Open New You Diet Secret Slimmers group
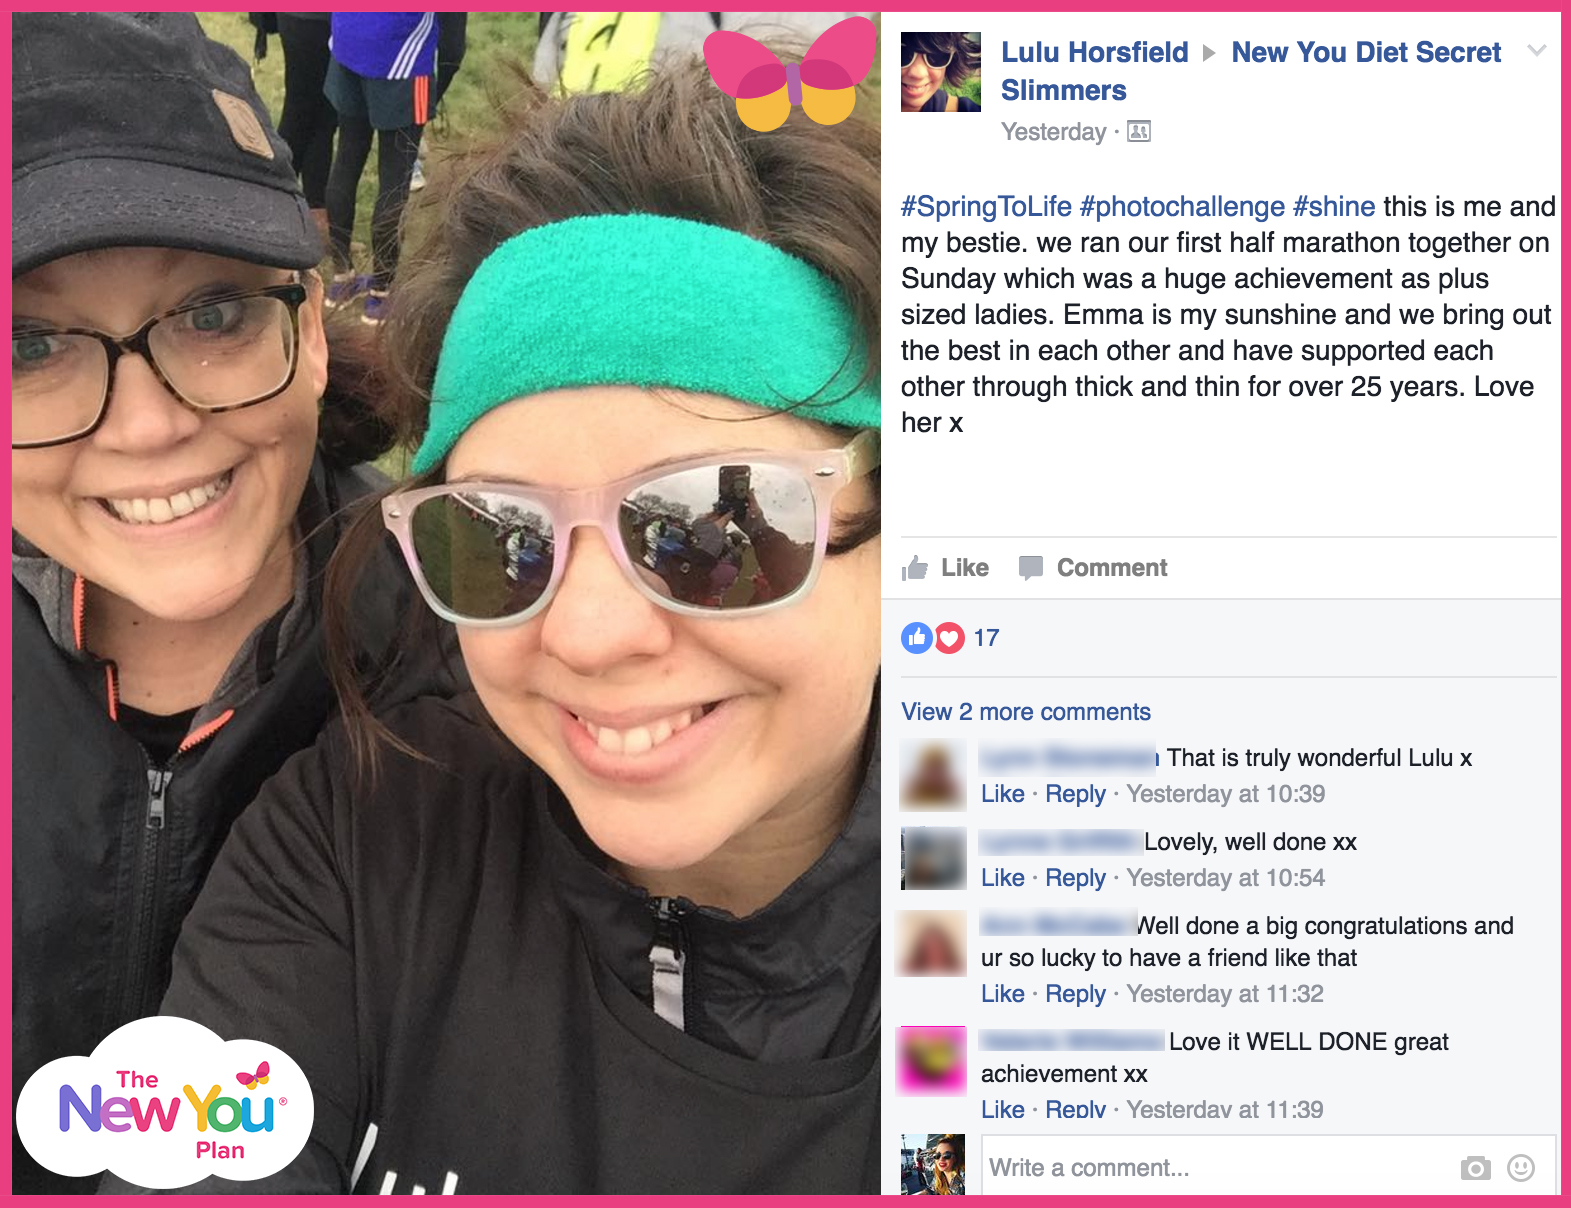1571x1208 pixels. 1251,71
